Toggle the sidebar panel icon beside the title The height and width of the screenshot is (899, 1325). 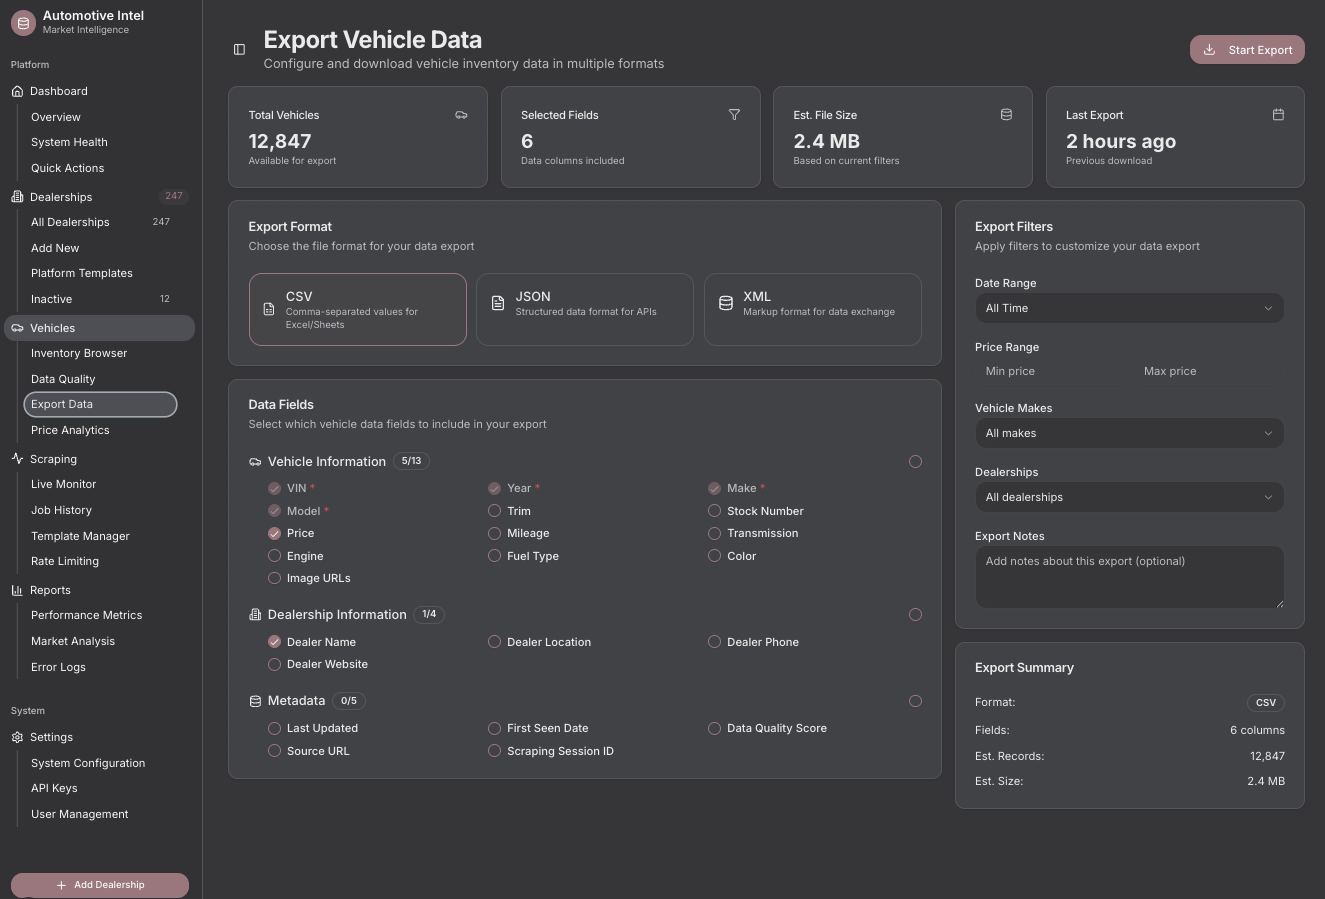(239, 50)
